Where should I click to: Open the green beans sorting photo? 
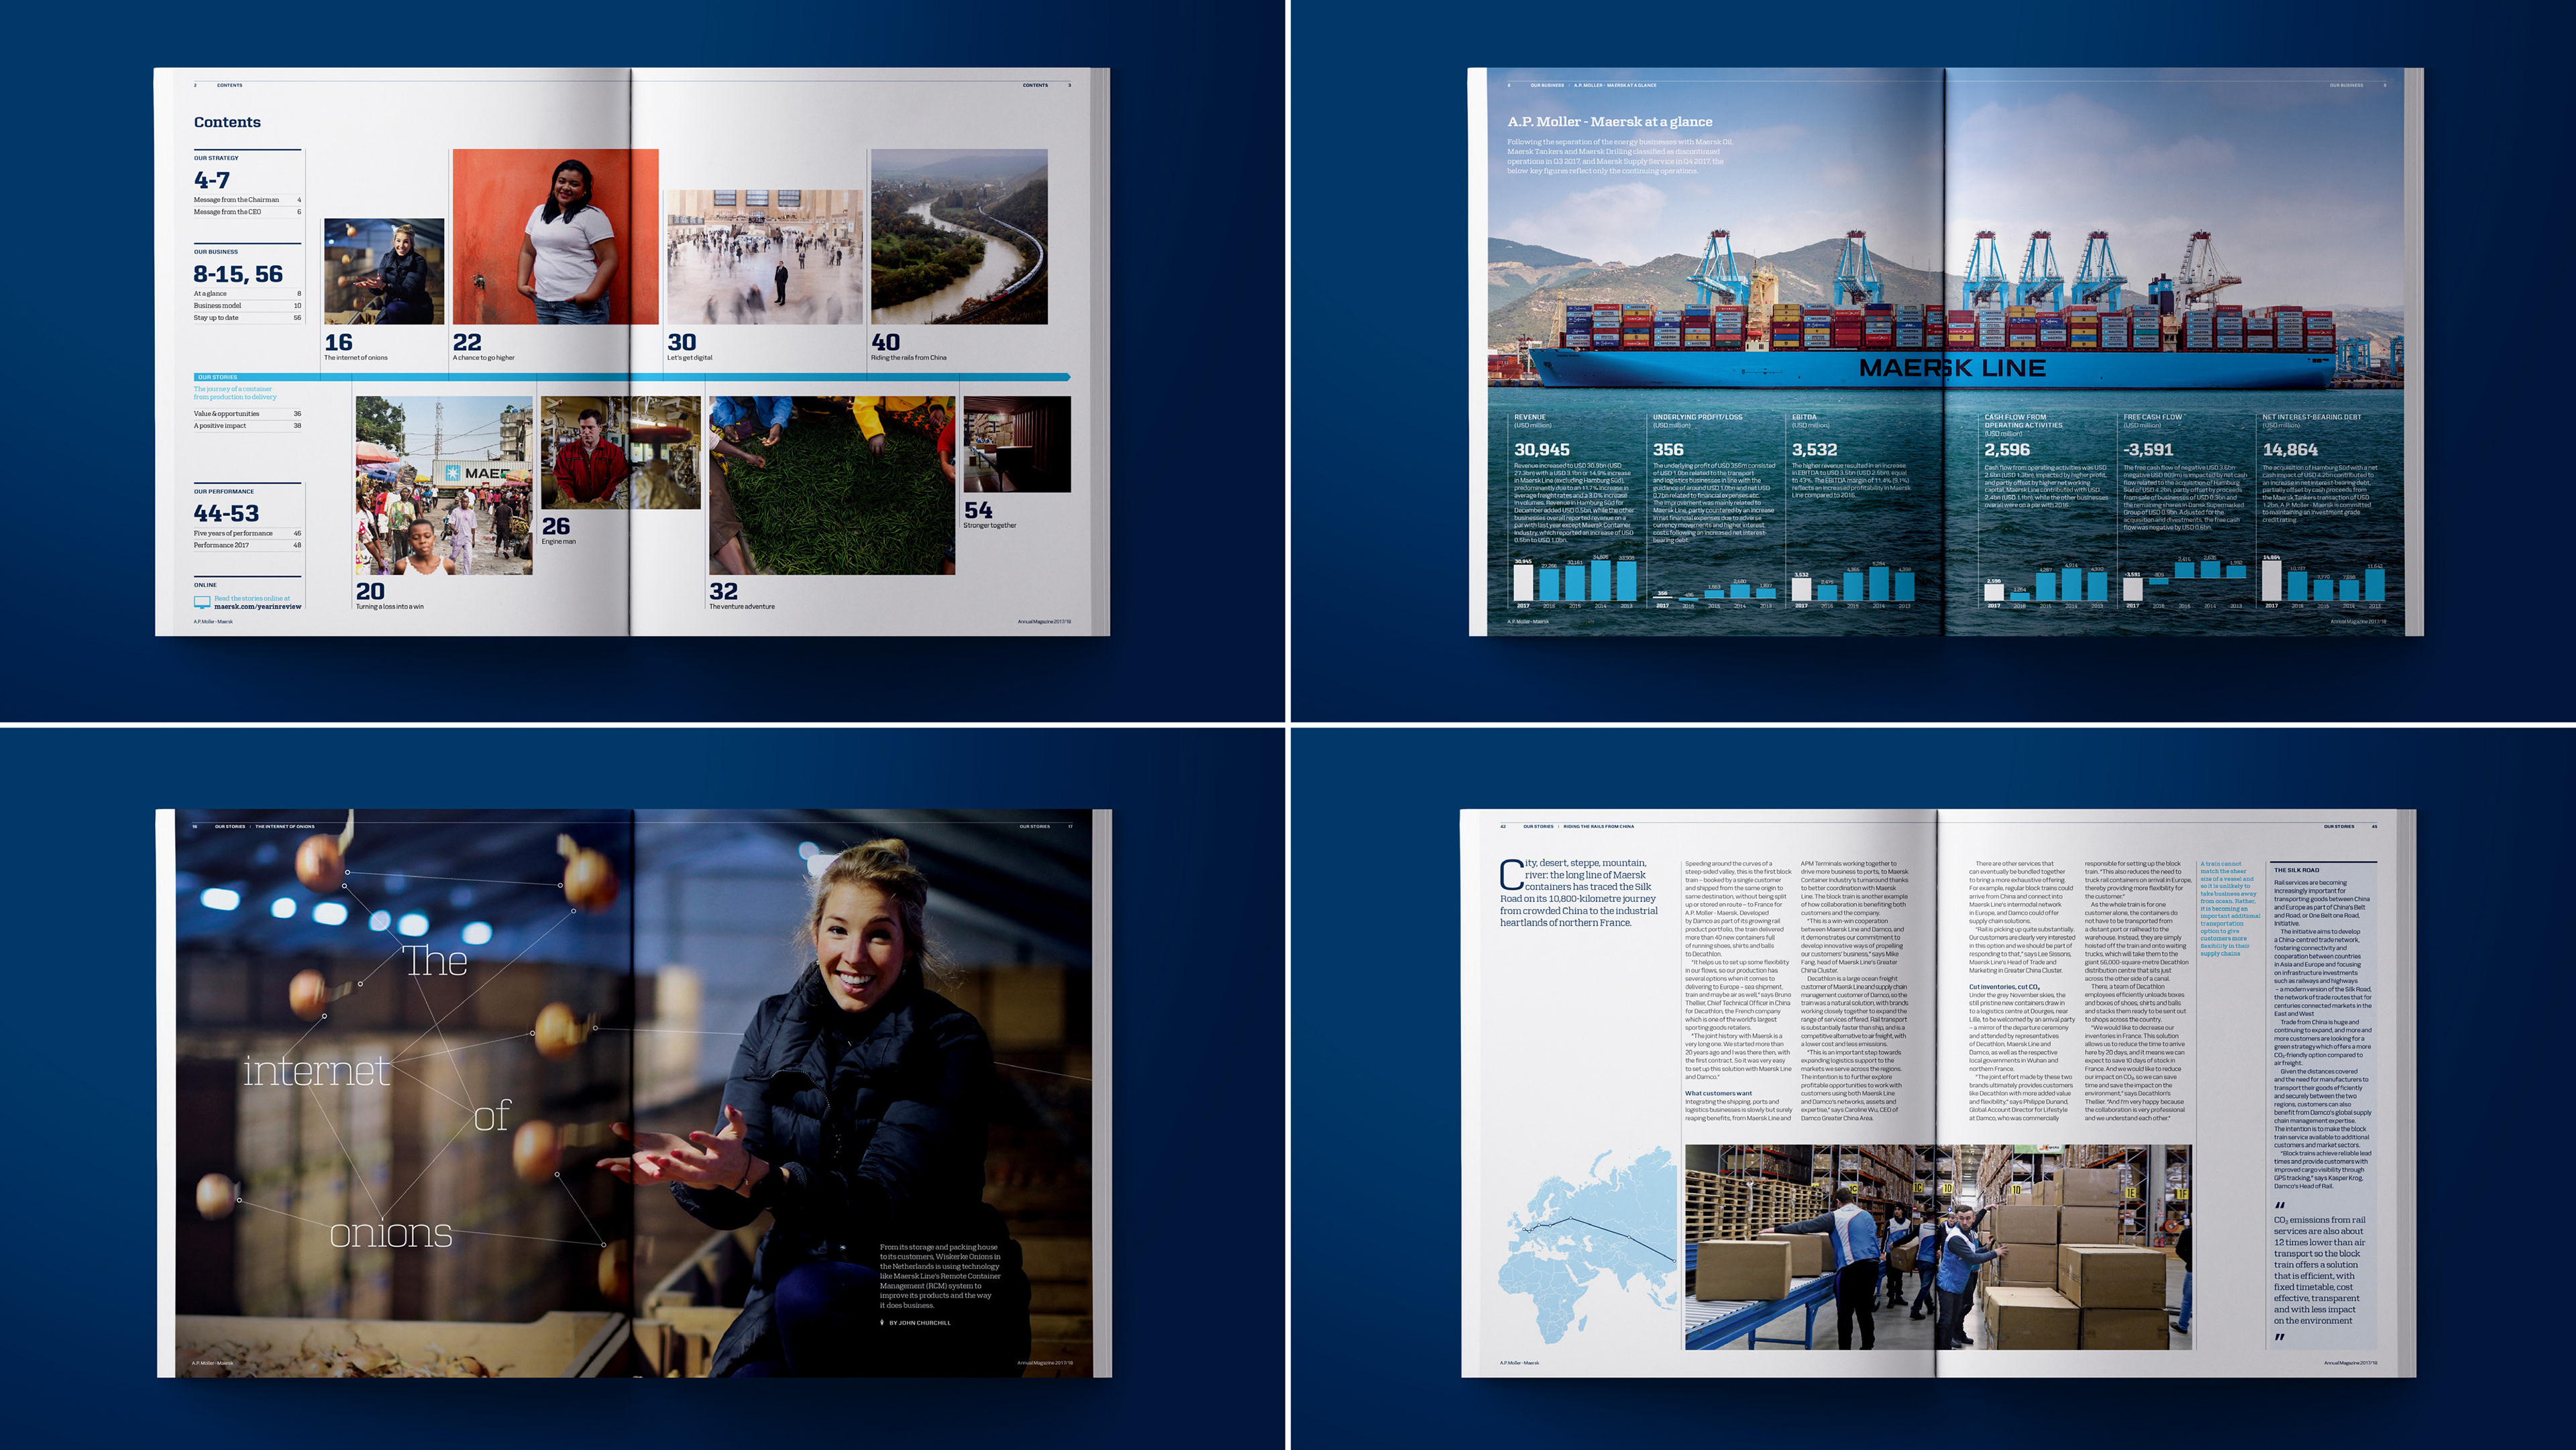(832, 485)
